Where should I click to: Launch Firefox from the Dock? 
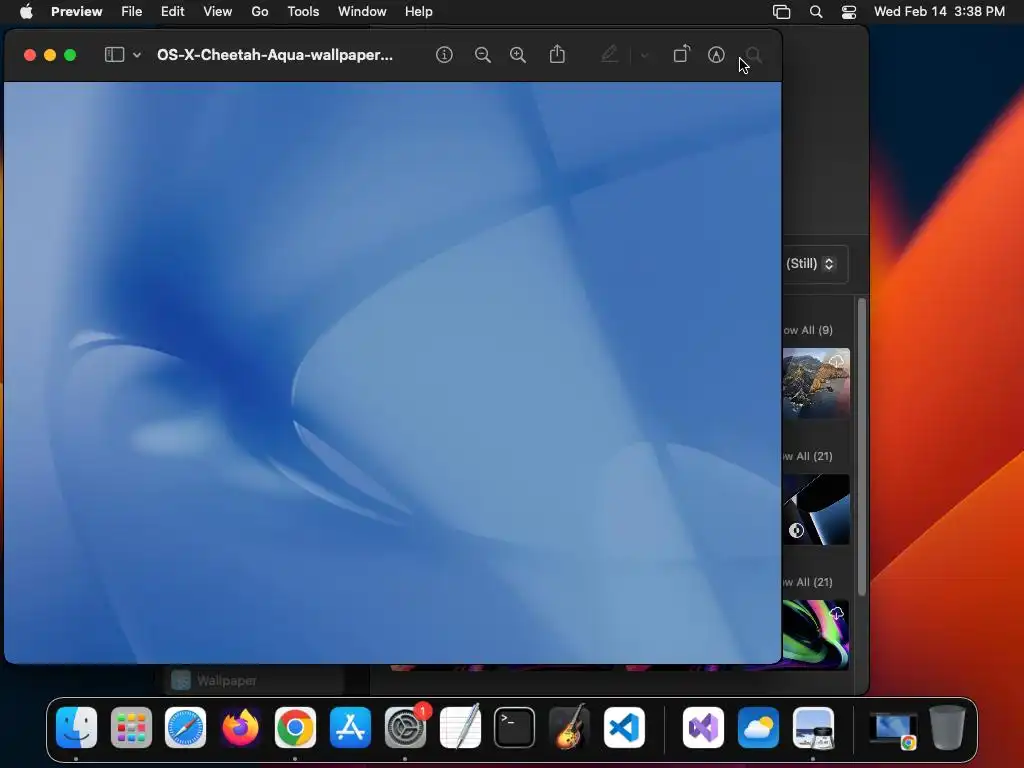click(x=240, y=728)
